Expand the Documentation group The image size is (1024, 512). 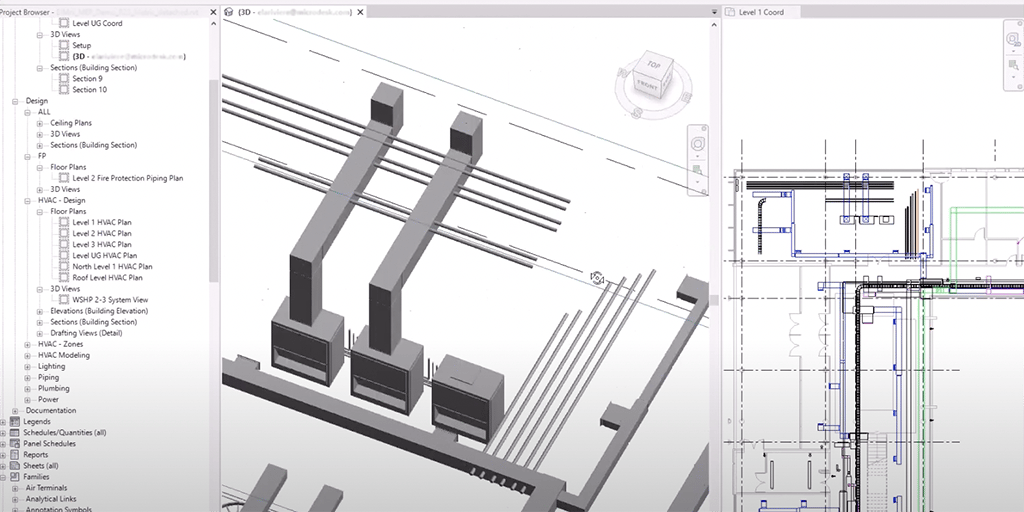tap(15, 411)
